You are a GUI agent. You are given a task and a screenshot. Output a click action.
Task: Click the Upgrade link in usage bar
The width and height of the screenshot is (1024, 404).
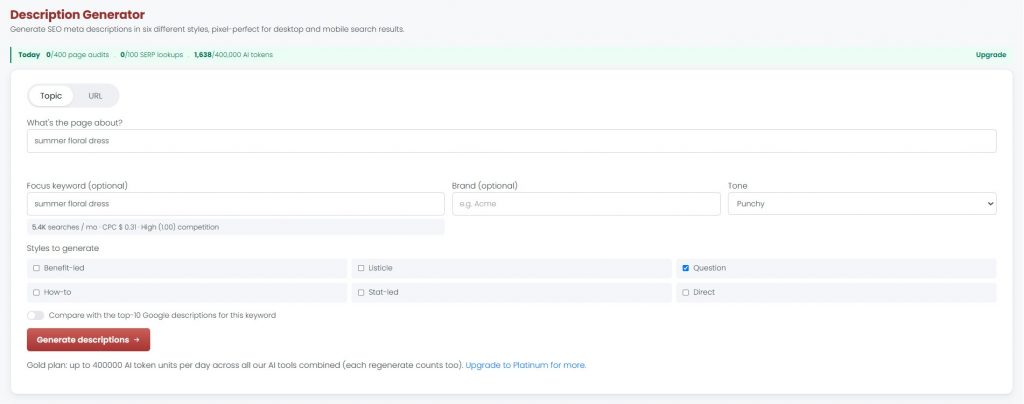[991, 55]
